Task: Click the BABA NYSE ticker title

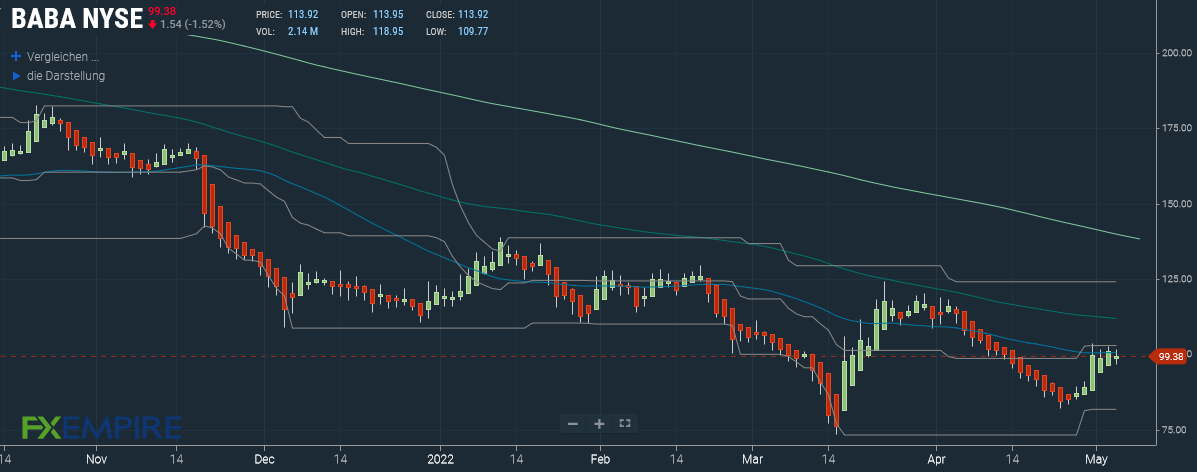Action: (x=76, y=18)
